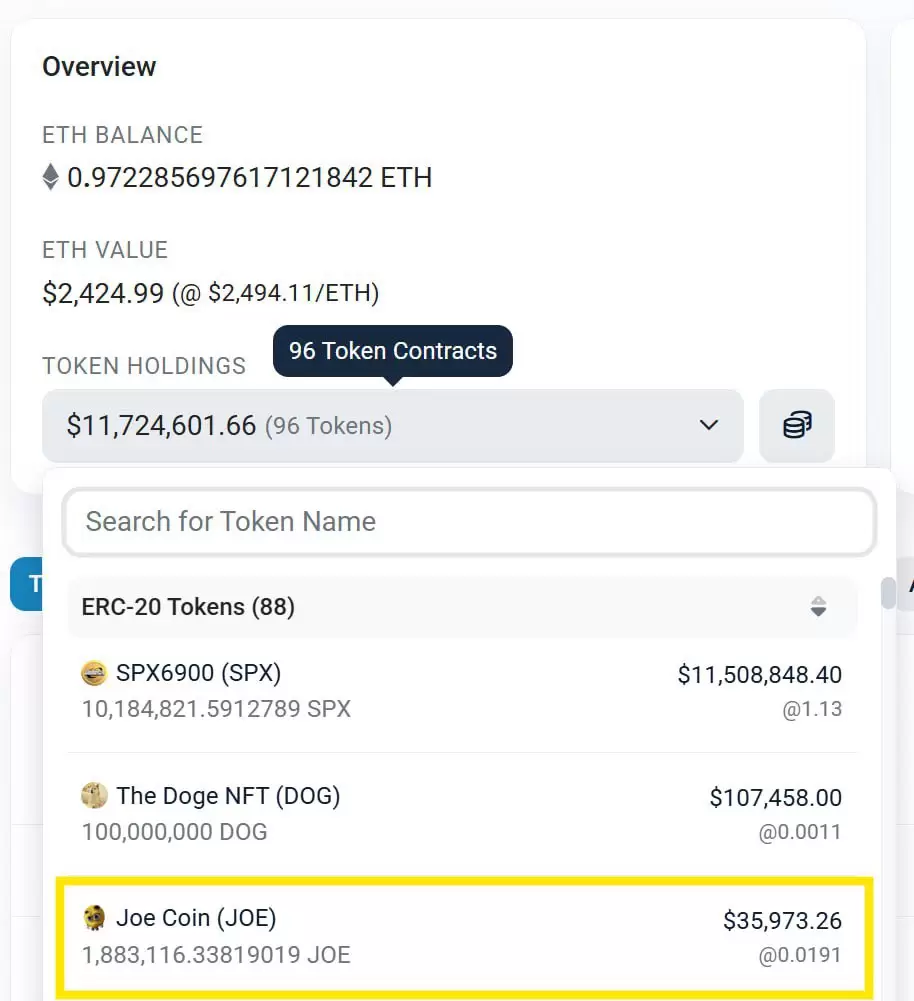914x1001 pixels.
Task: Collapse the ERC-20 Tokens (88) header
Action: pos(188,607)
